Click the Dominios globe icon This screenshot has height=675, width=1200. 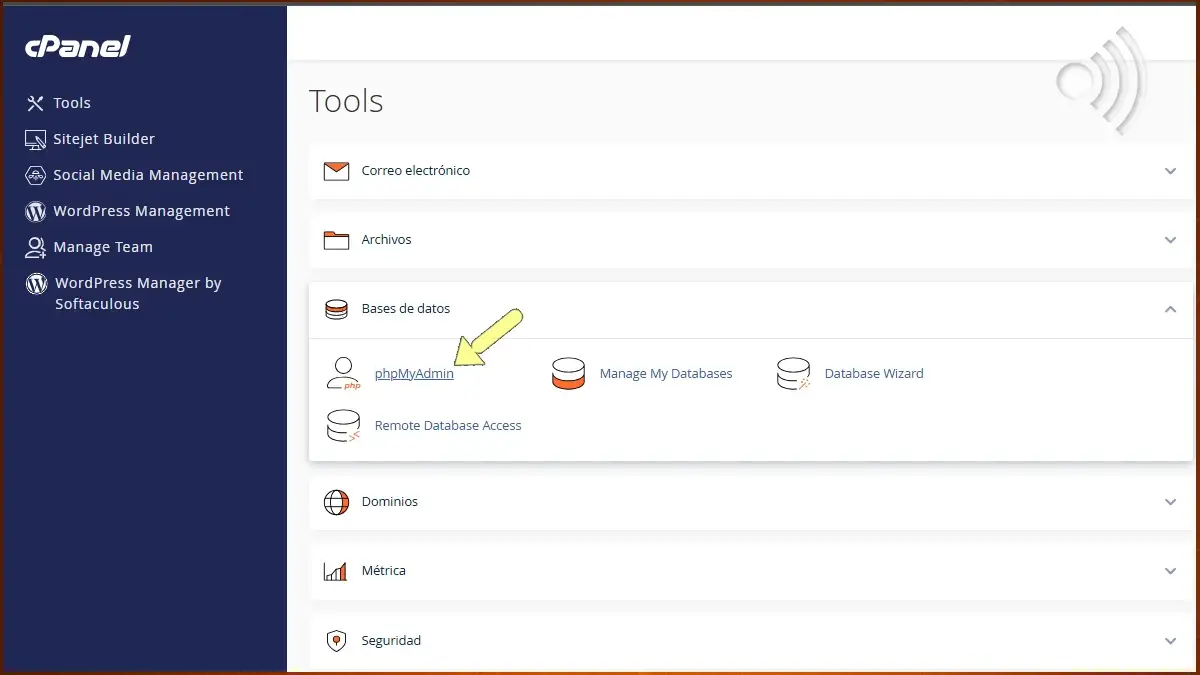[x=336, y=501]
